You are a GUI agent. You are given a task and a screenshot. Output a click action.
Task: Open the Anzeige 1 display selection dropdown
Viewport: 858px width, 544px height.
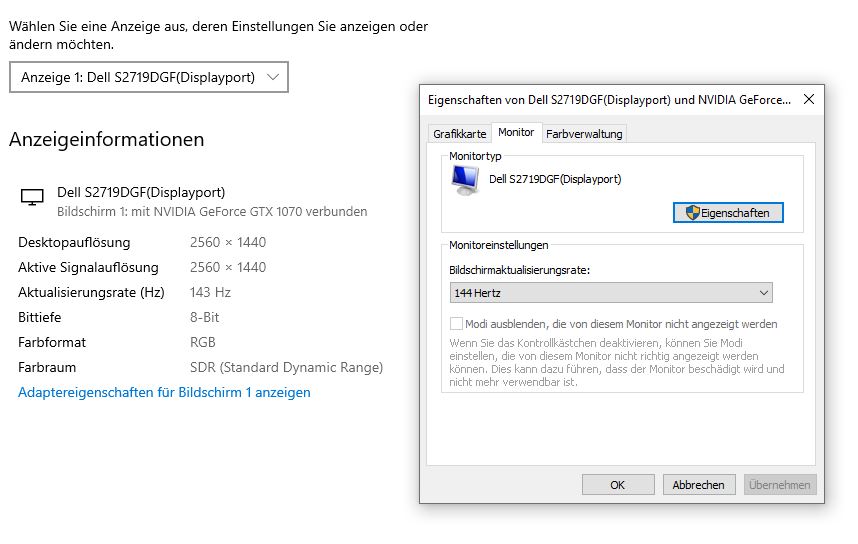click(x=148, y=77)
